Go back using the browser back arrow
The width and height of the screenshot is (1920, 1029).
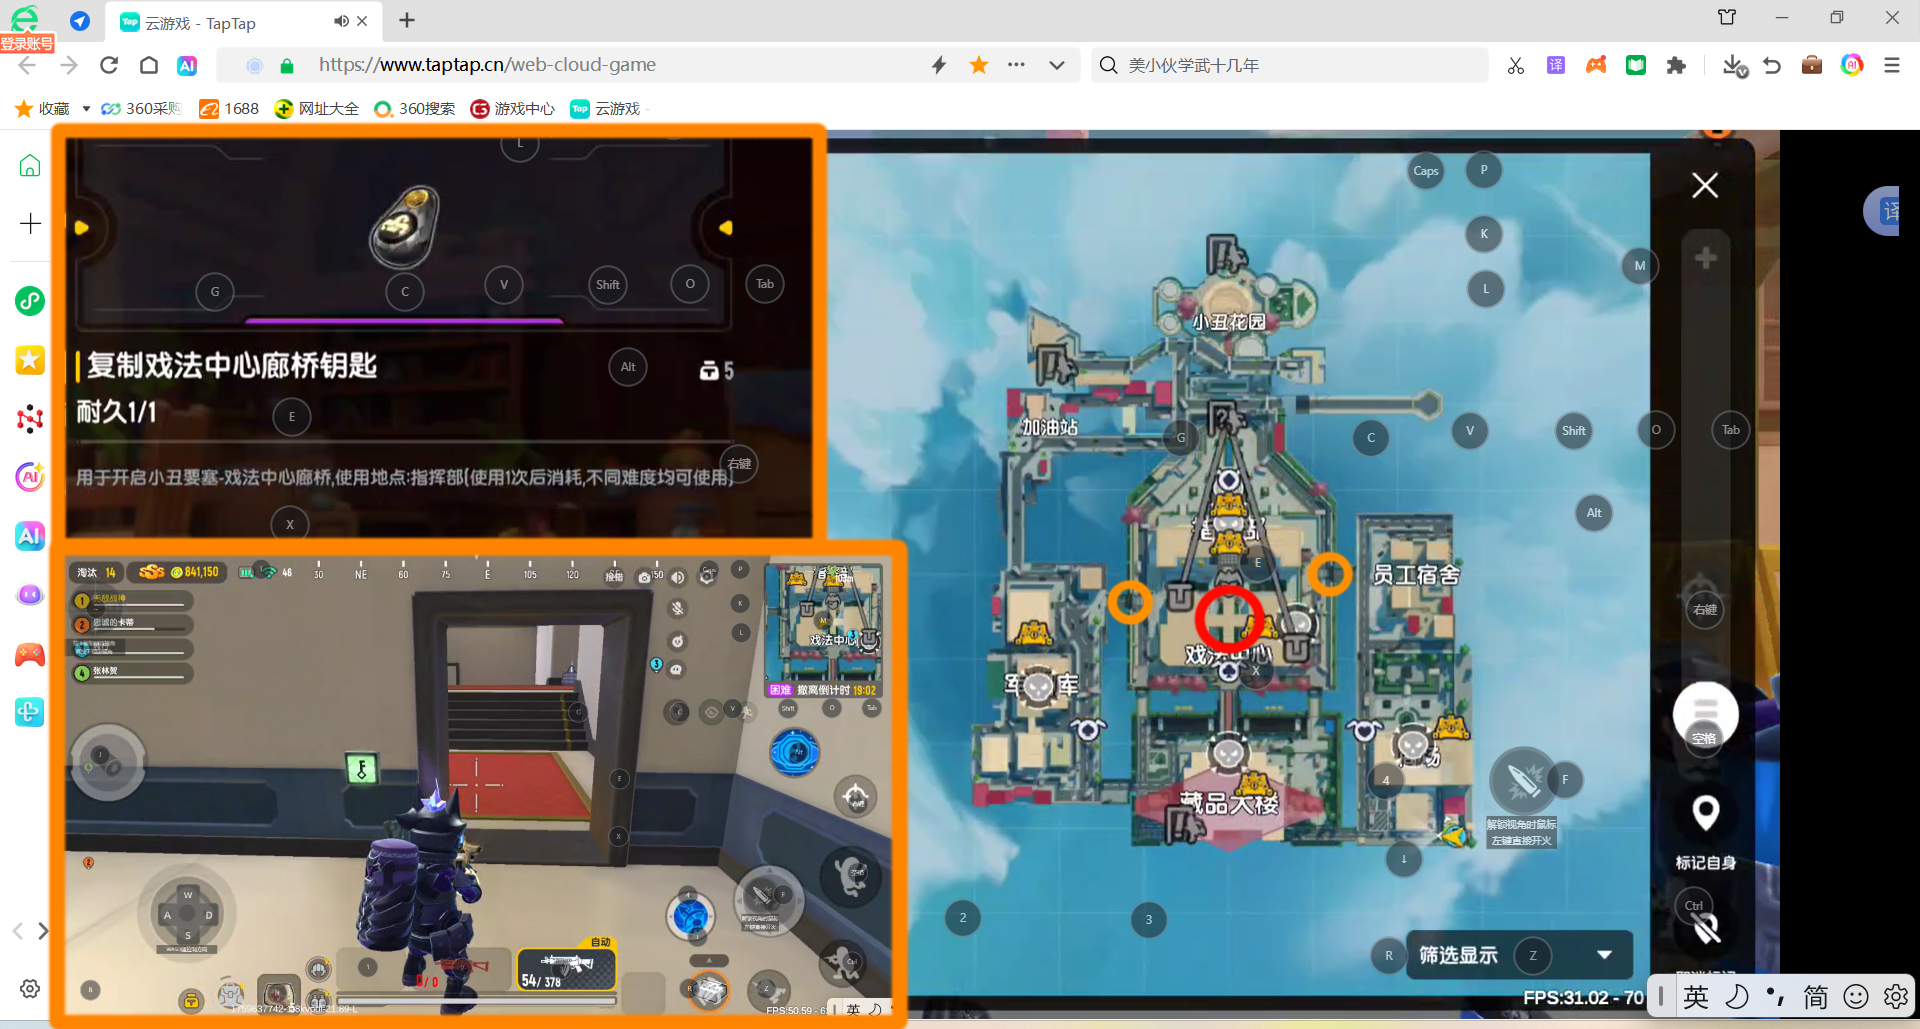tap(27, 65)
